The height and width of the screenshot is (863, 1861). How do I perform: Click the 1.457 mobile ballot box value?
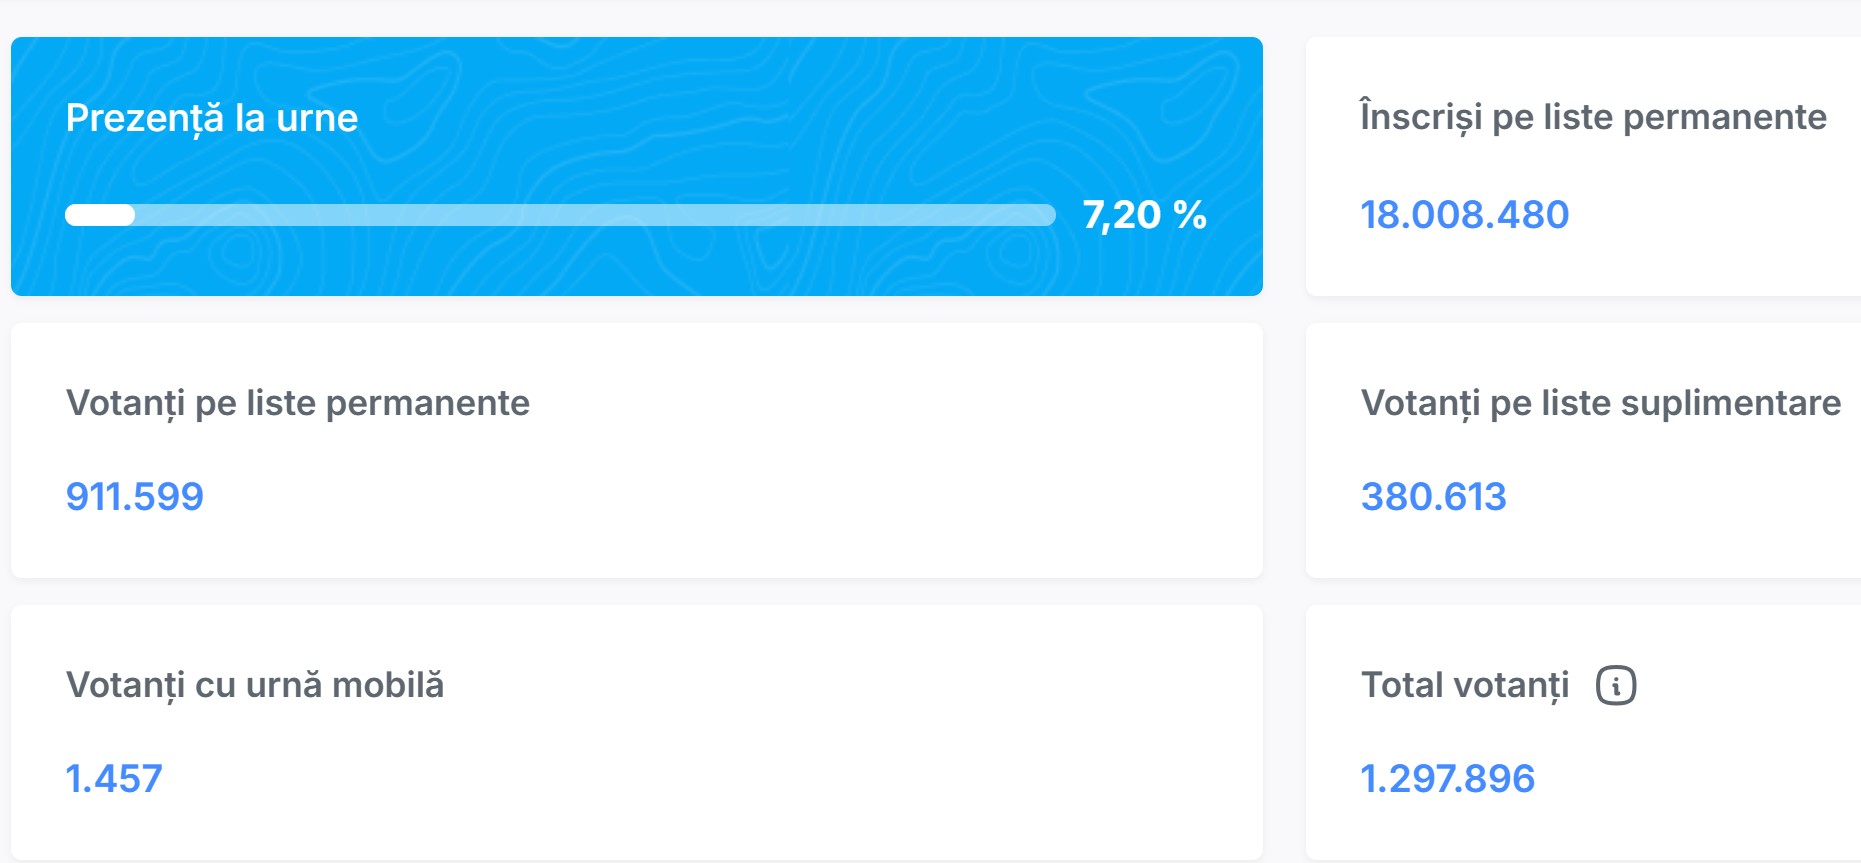pyautogui.click(x=114, y=779)
